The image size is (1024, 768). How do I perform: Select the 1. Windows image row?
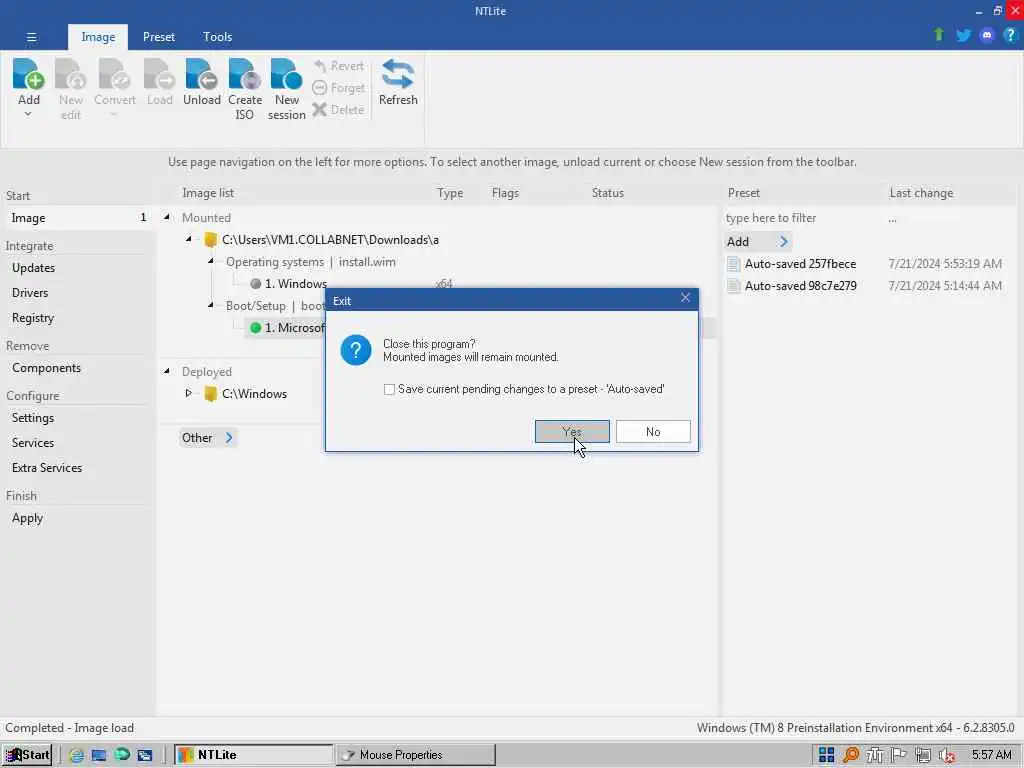tap(295, 283)
